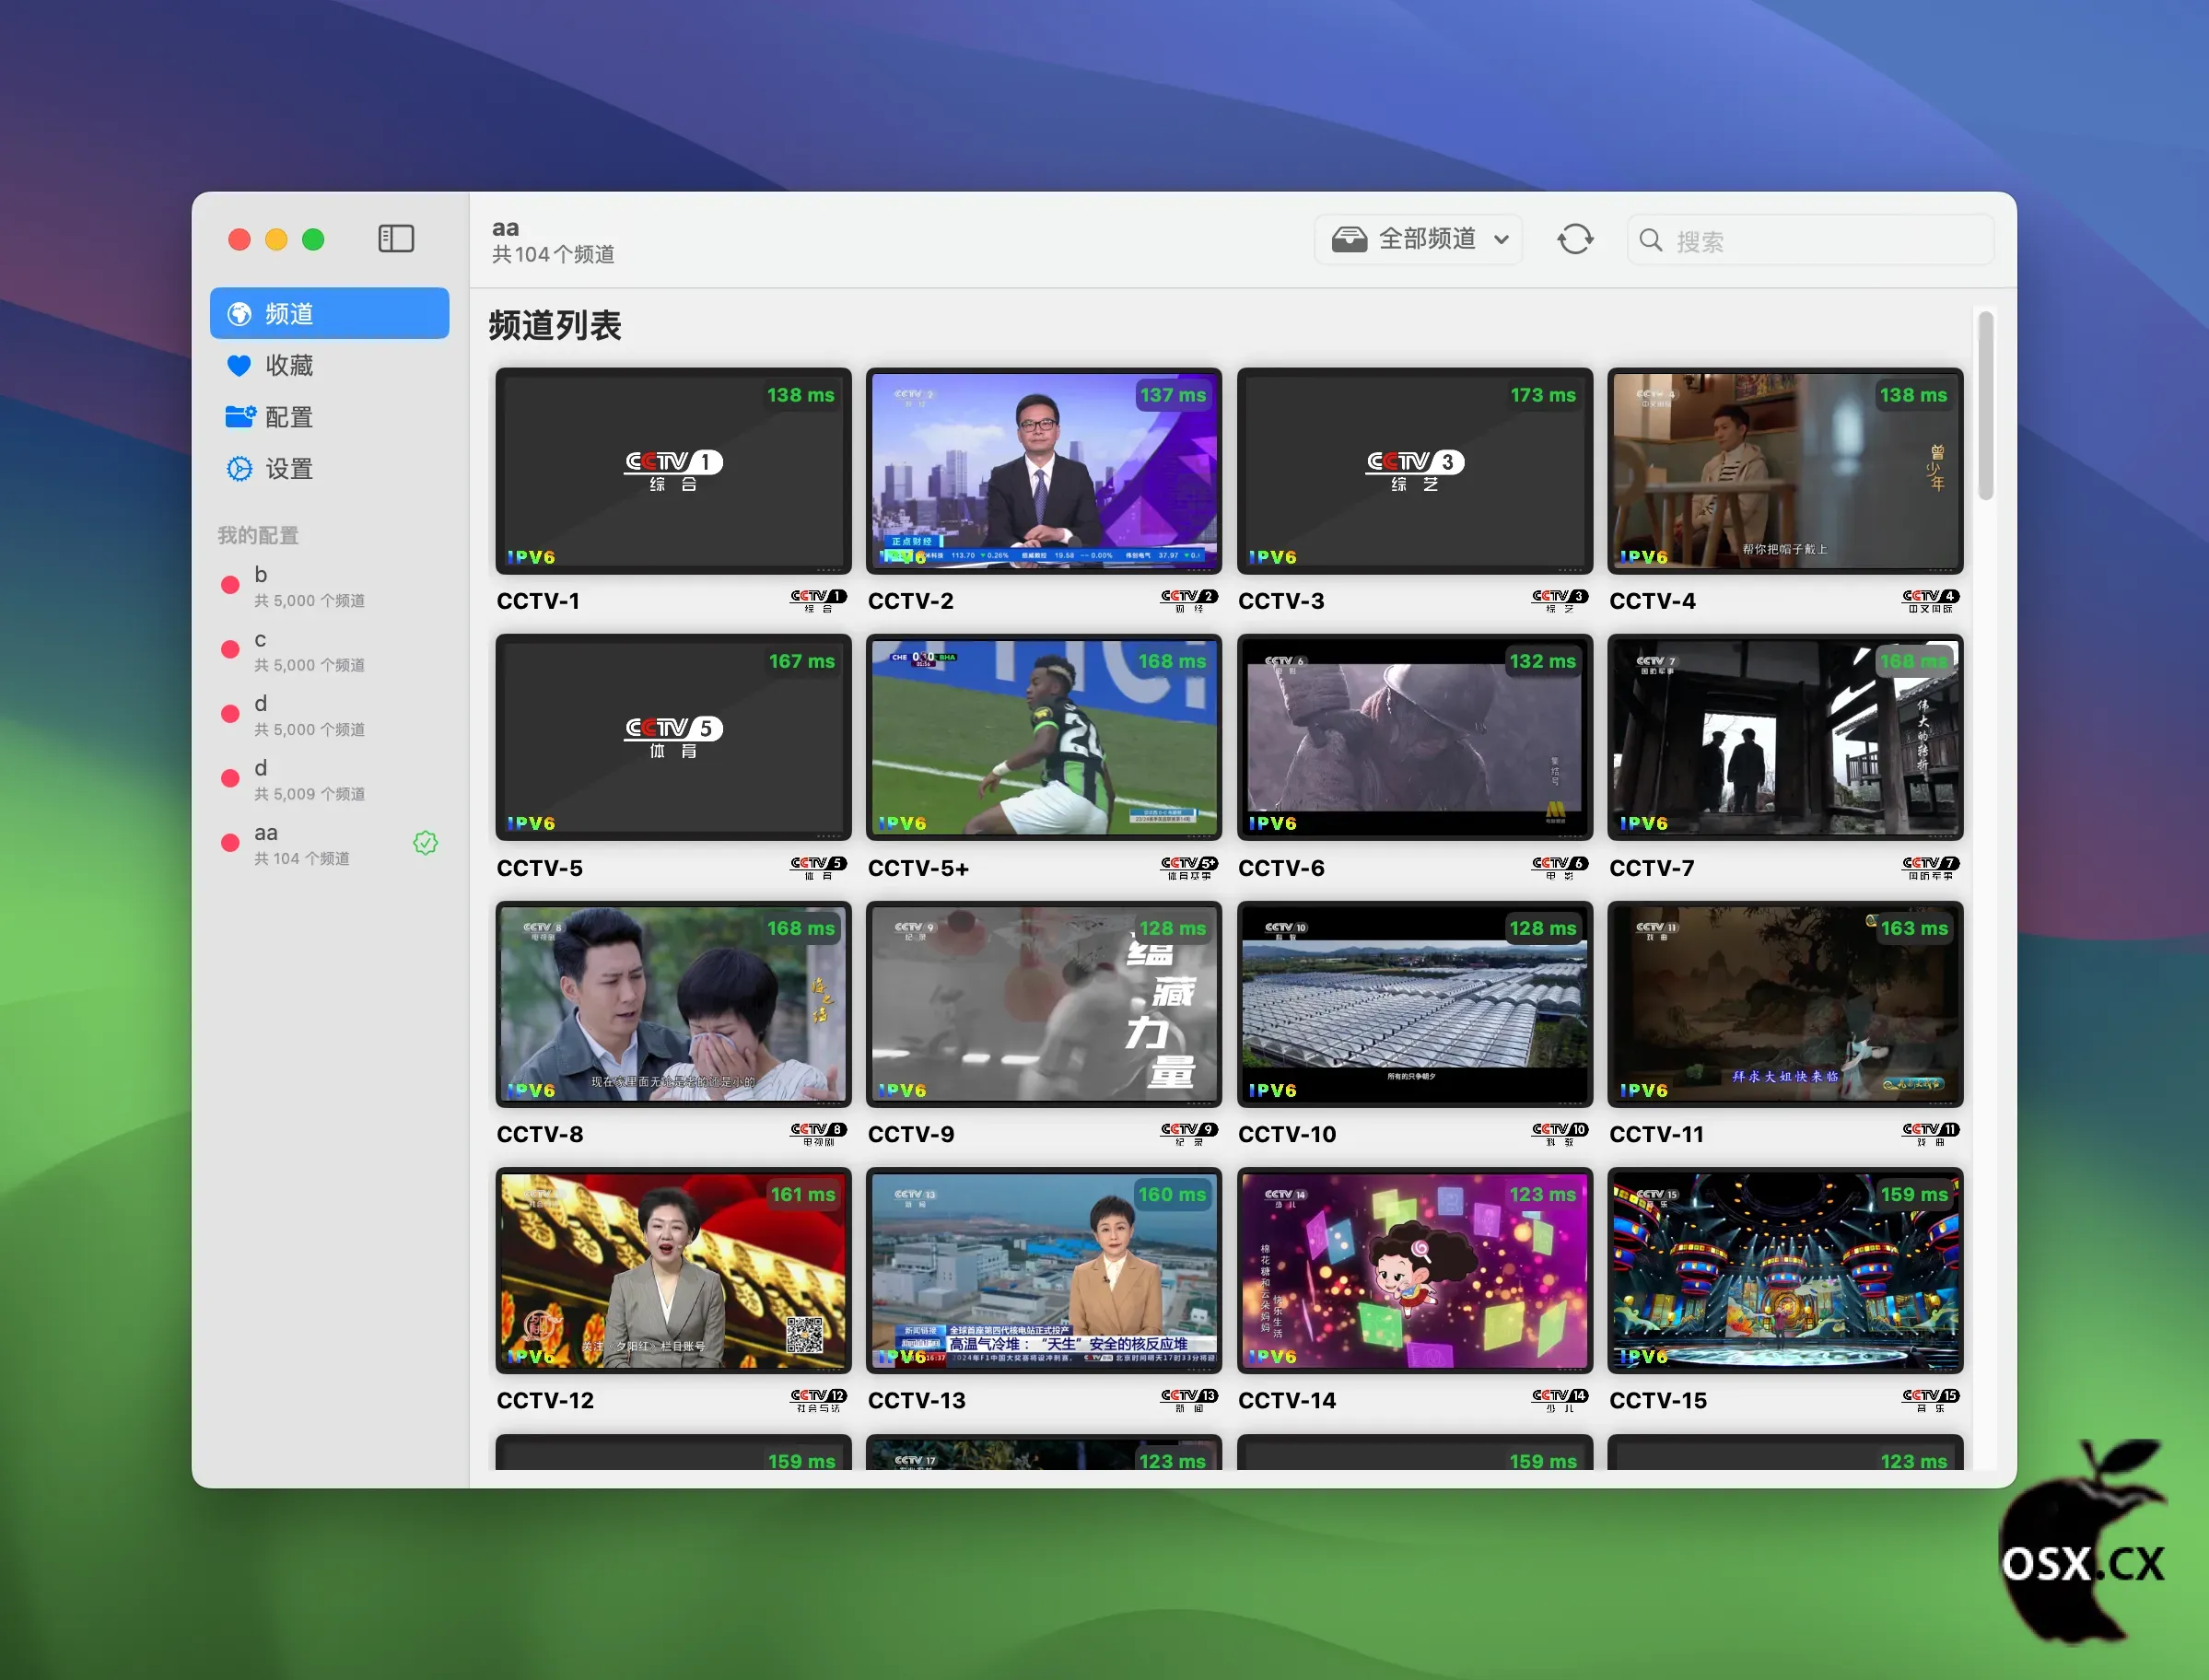The width and height of the screenshot is (2209, 1680).
Task: Open the CCTV-12 channel thumbnail
Action: click(673, 1271)
